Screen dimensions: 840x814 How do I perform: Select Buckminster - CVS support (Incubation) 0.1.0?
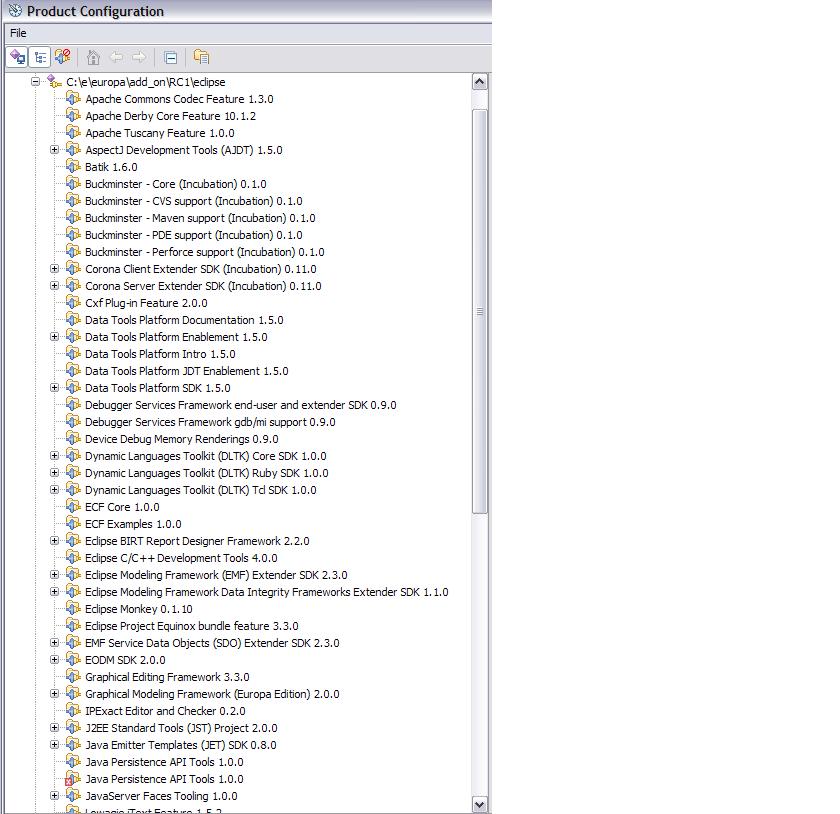[193, 201]
